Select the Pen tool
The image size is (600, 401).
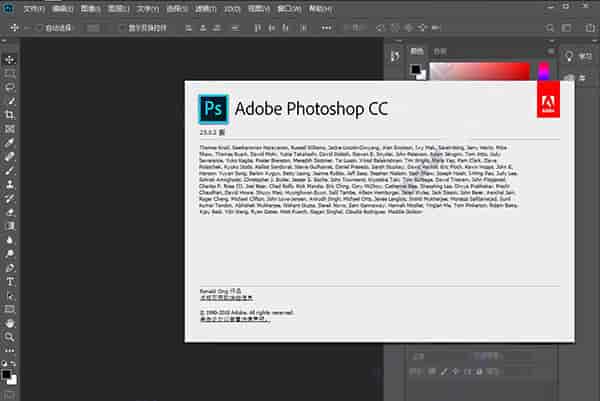(10, 268)
